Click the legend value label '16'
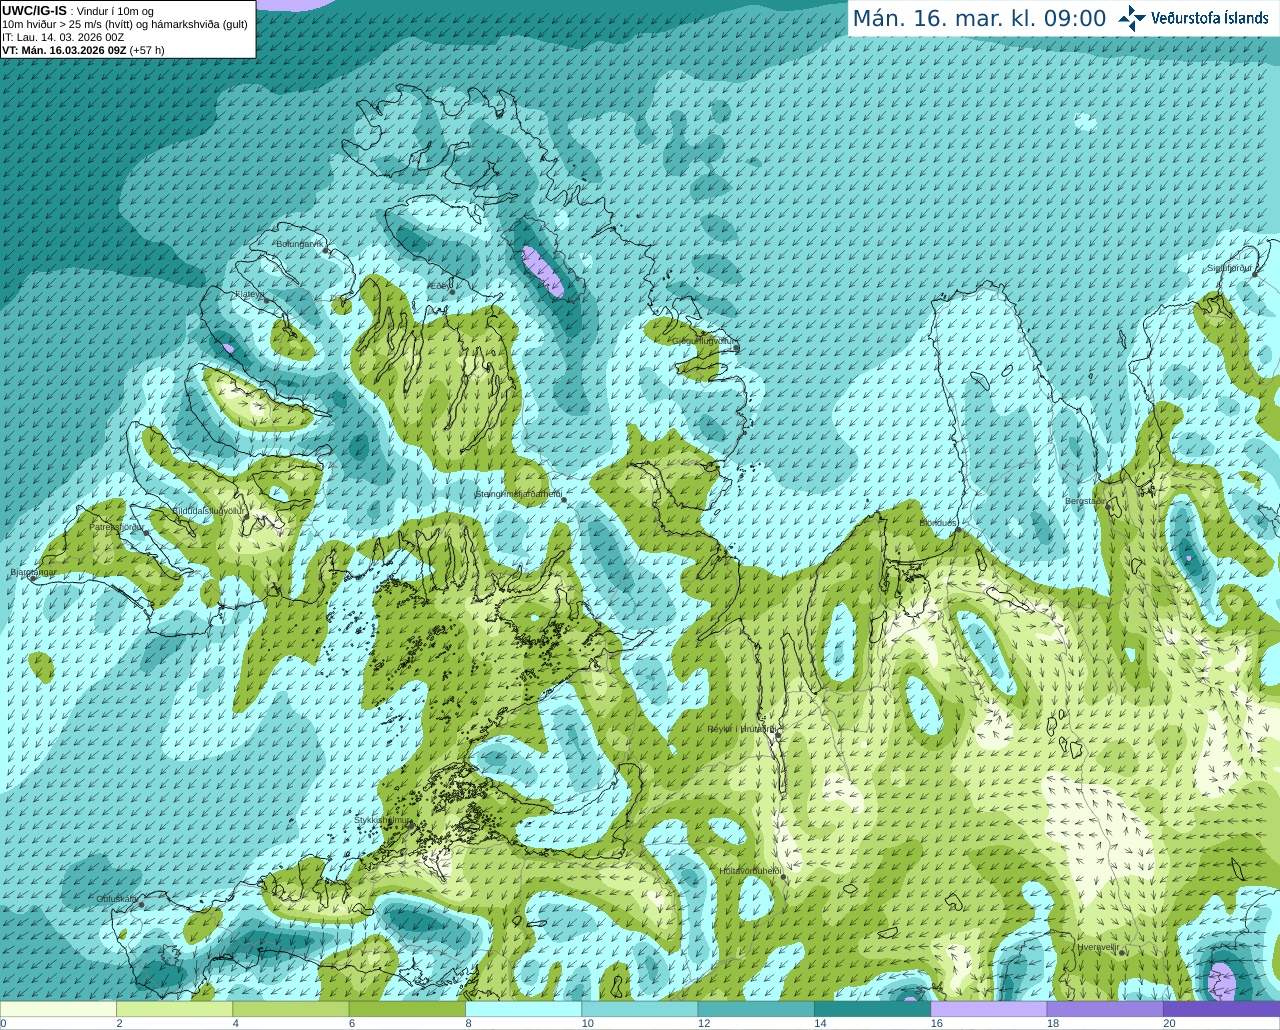This screenshot has width=1280, height=1030. pos(937,1023)
